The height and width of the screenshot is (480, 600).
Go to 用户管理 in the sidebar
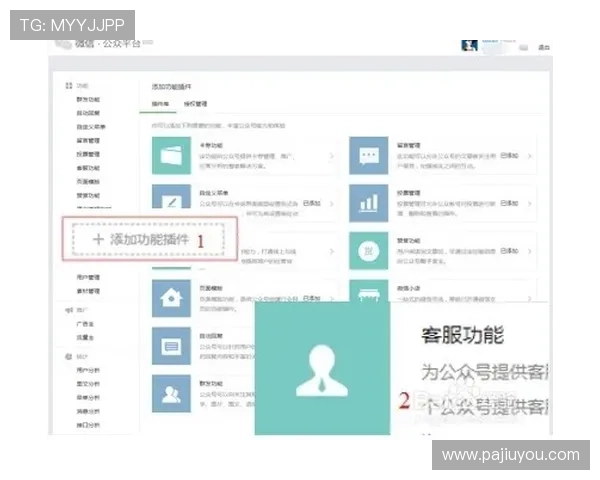click(88, 277)
